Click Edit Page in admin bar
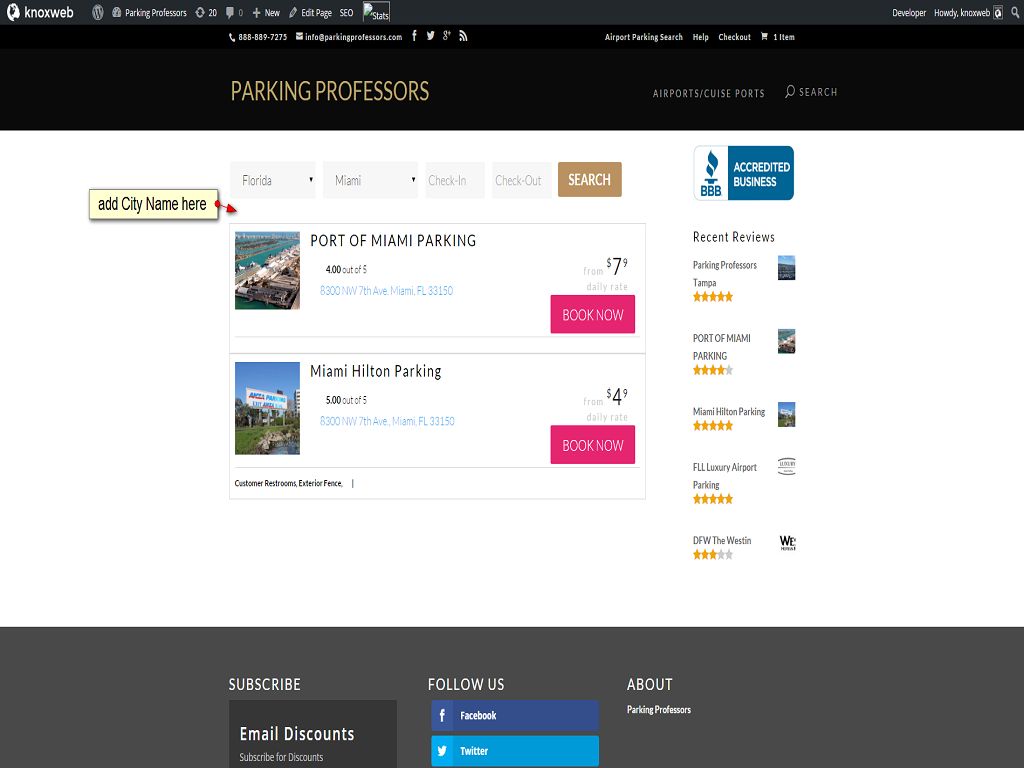 (x=310, y=12)
